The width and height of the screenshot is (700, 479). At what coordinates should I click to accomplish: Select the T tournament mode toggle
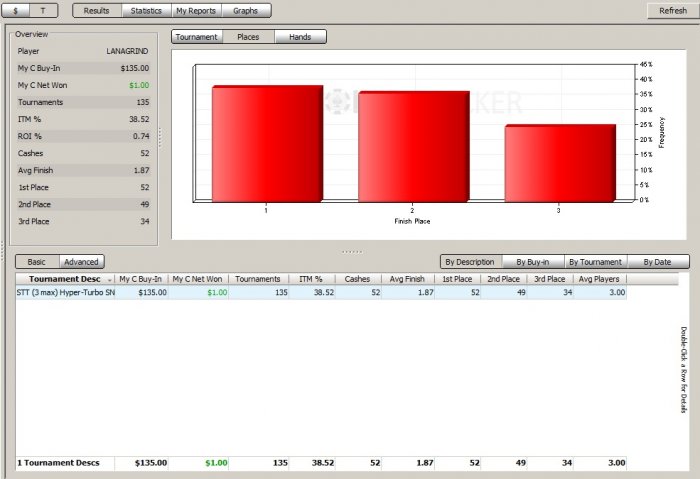[x=43, y=11]
